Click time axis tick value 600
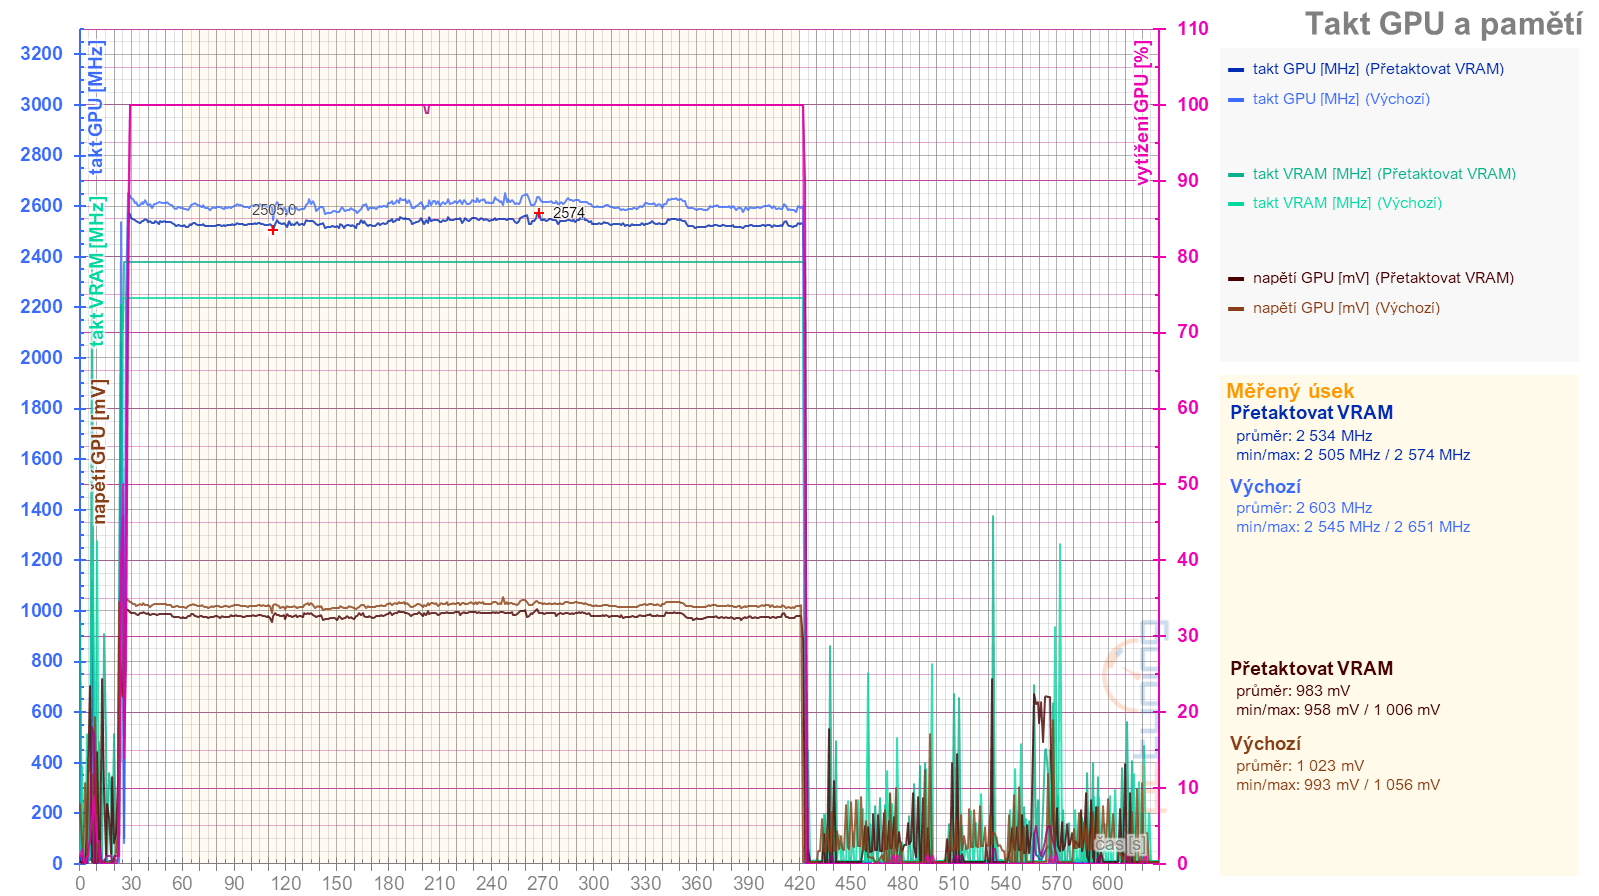This screenshot has height=896, width=1599. (1107, 883)
